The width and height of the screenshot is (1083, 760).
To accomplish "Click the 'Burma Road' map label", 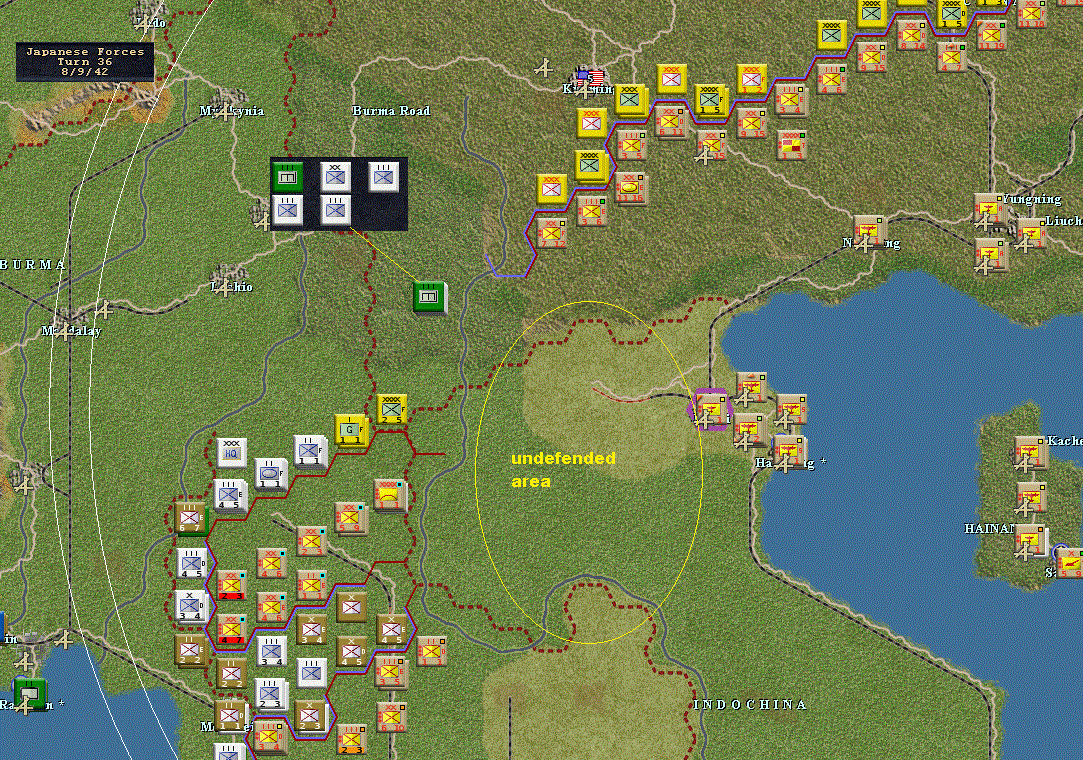I will [391, 111].
